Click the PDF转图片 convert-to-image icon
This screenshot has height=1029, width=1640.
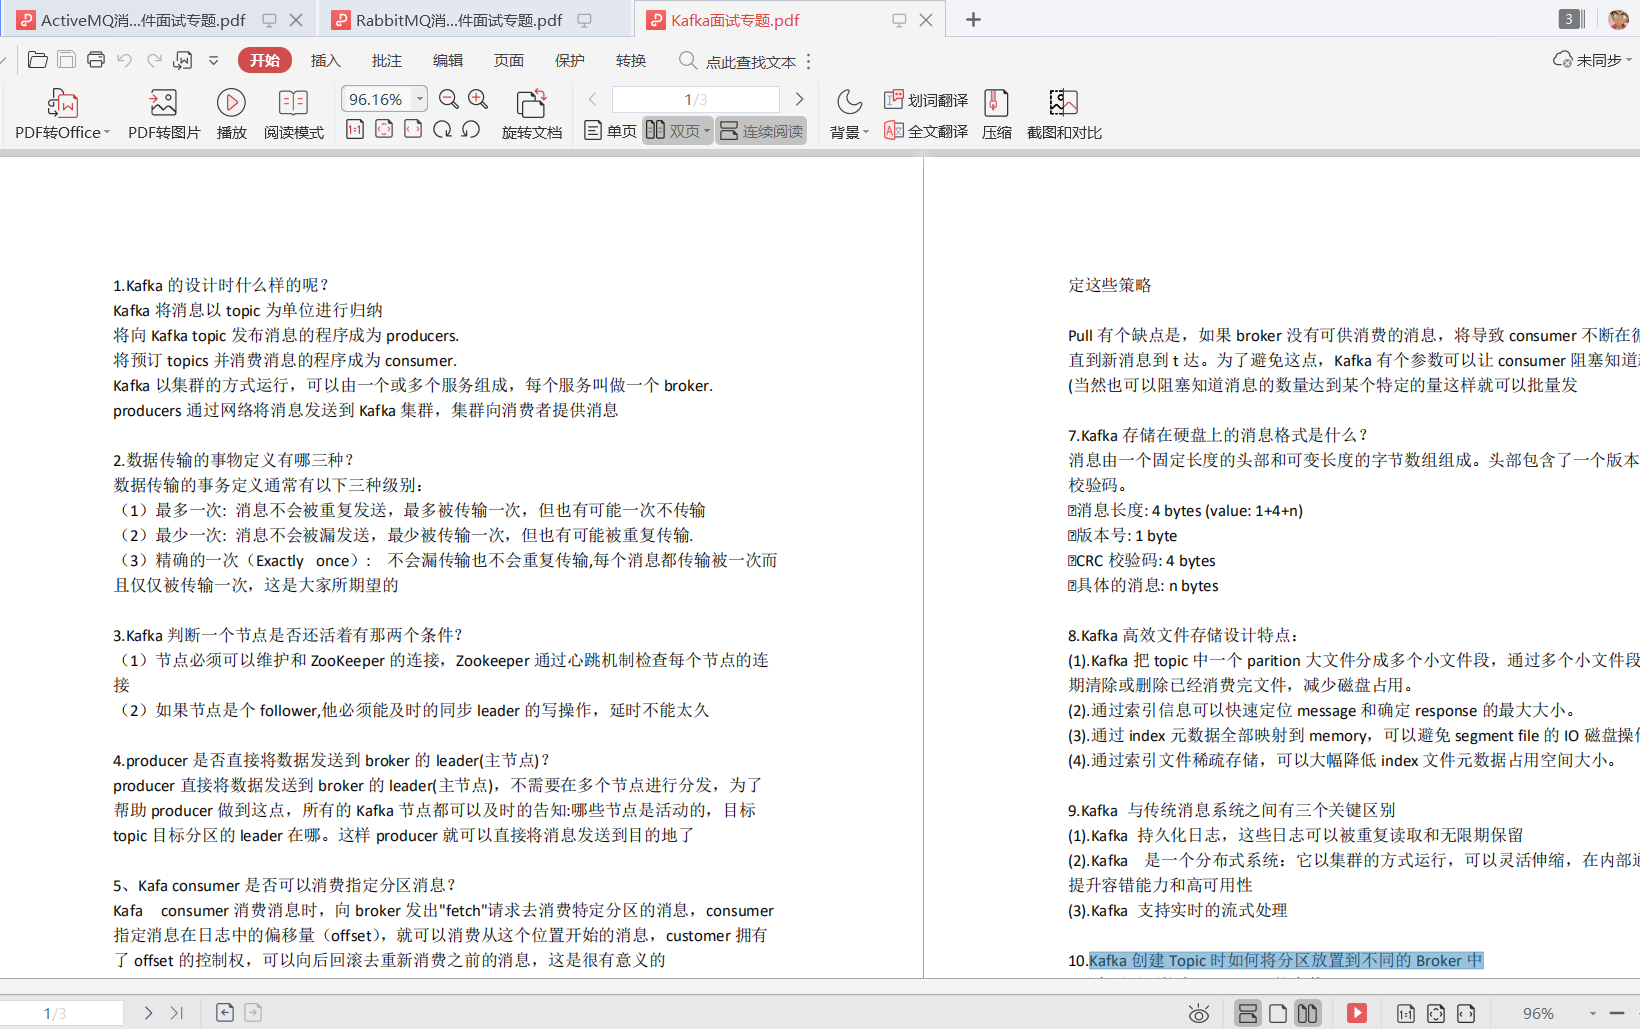point(163,103)
